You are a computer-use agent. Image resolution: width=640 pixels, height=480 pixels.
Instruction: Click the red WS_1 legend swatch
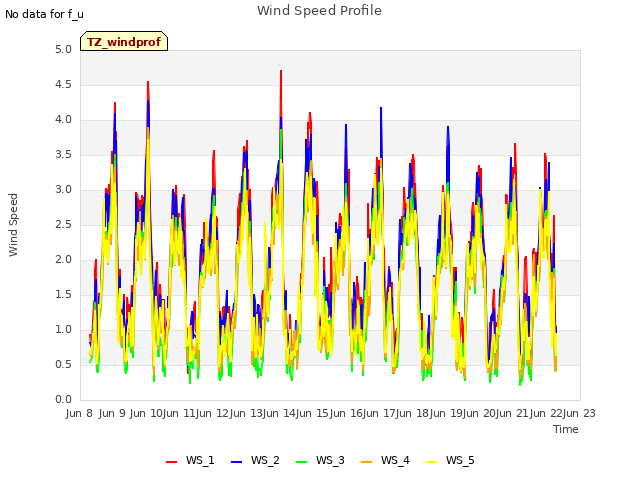coord(171,462)
